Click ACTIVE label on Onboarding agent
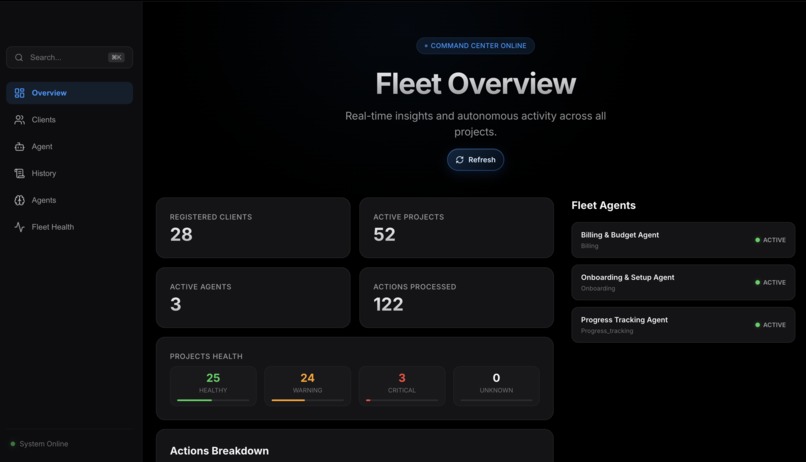The height and width of the screenshot is (462, 806). pos(774,283)
